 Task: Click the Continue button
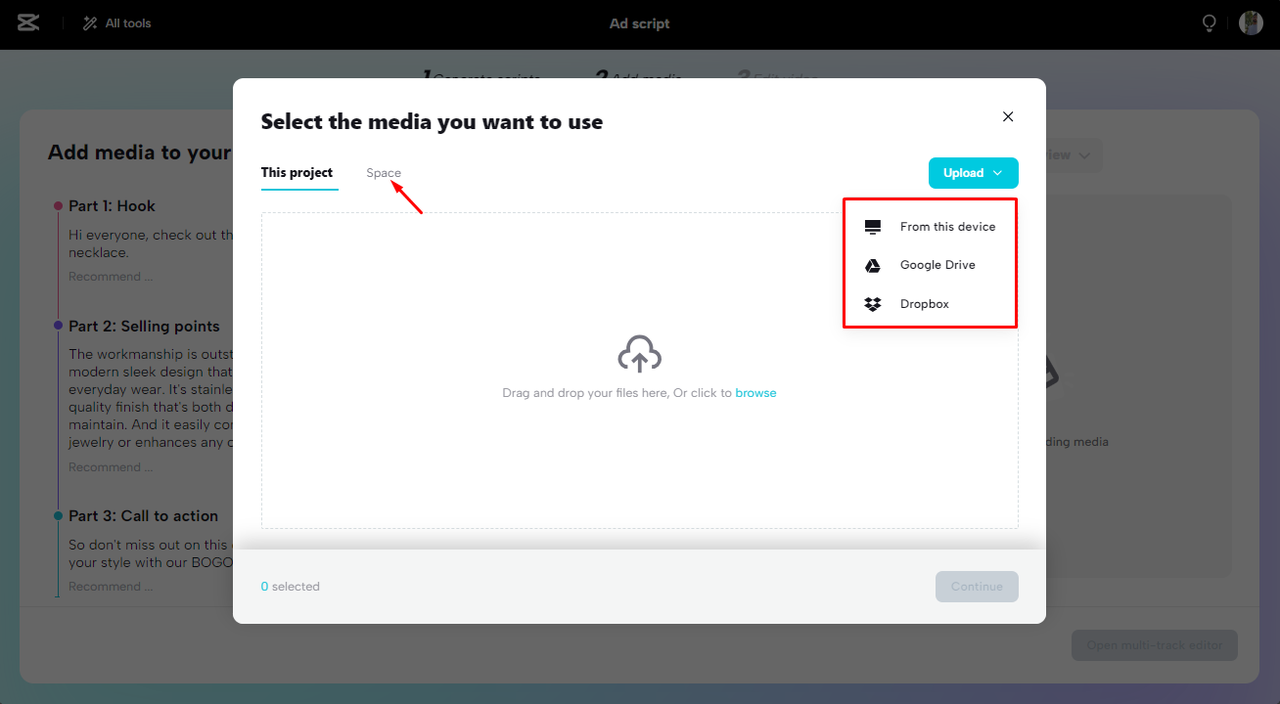coord(977,587)
